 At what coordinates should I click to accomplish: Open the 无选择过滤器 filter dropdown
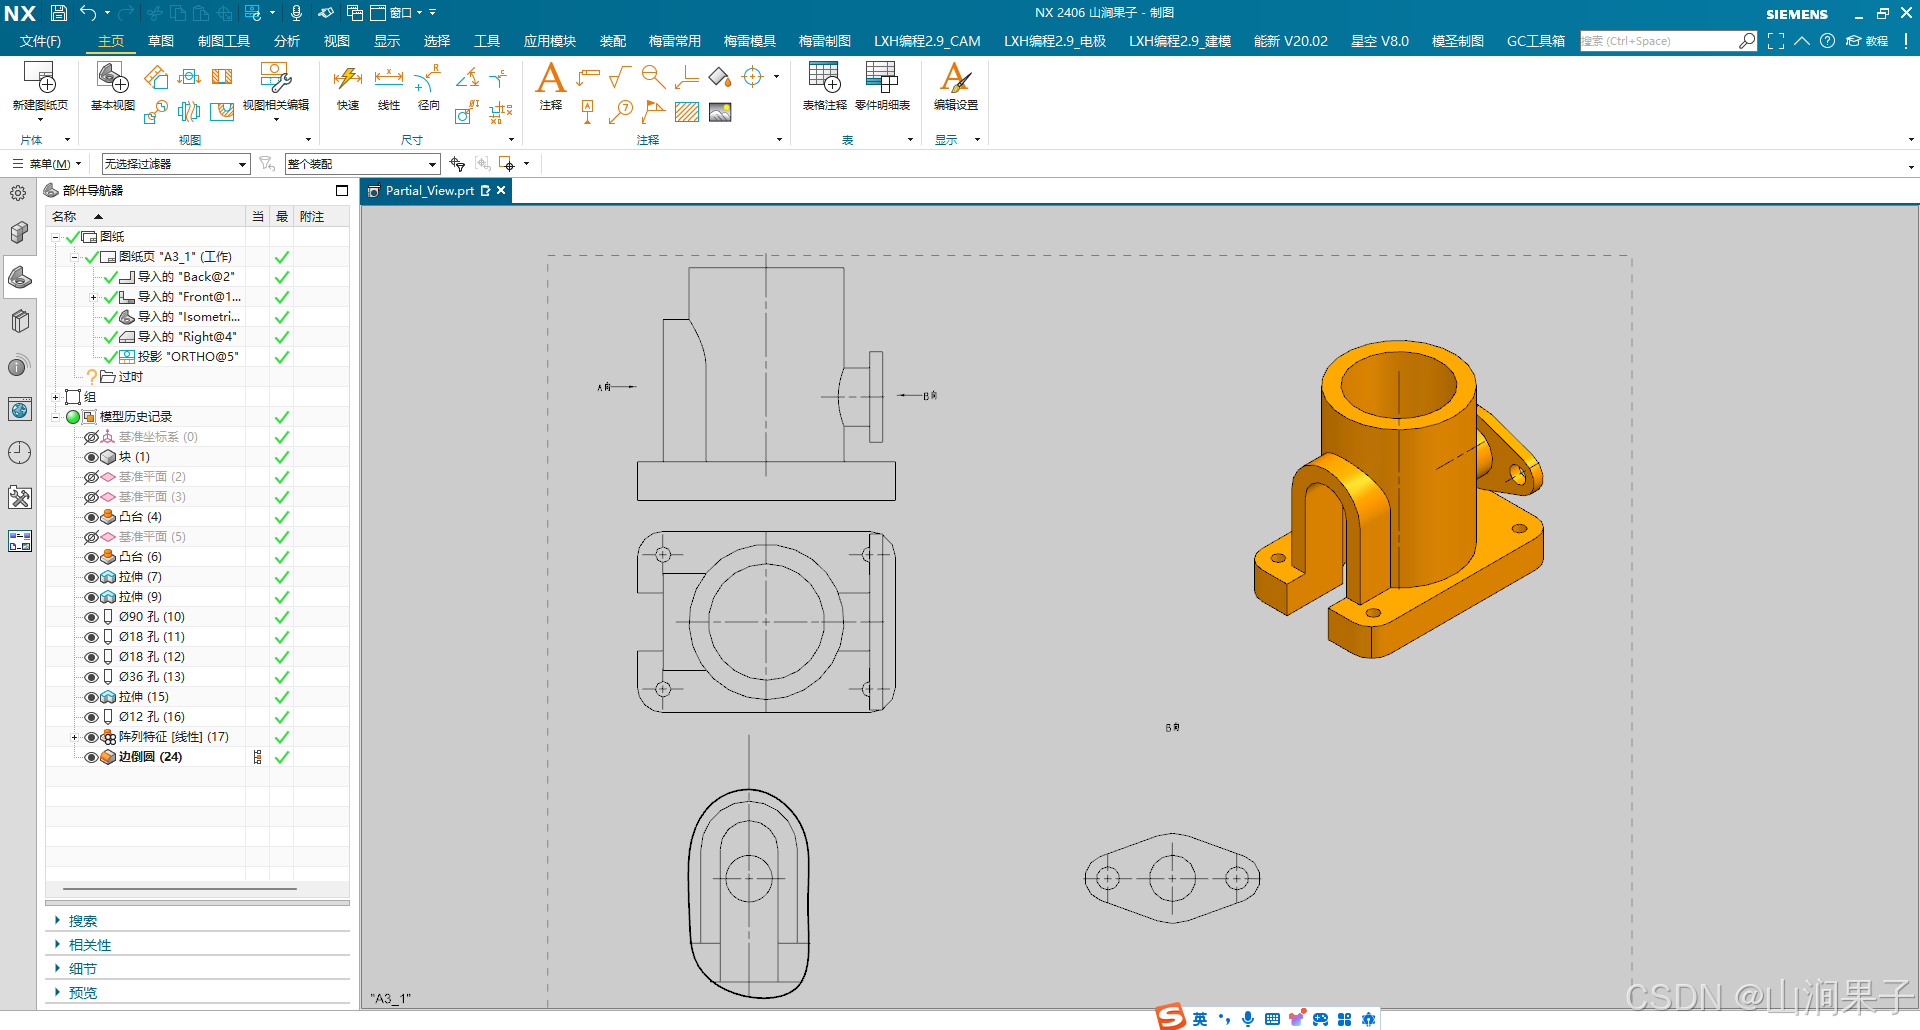click(176, 164)
